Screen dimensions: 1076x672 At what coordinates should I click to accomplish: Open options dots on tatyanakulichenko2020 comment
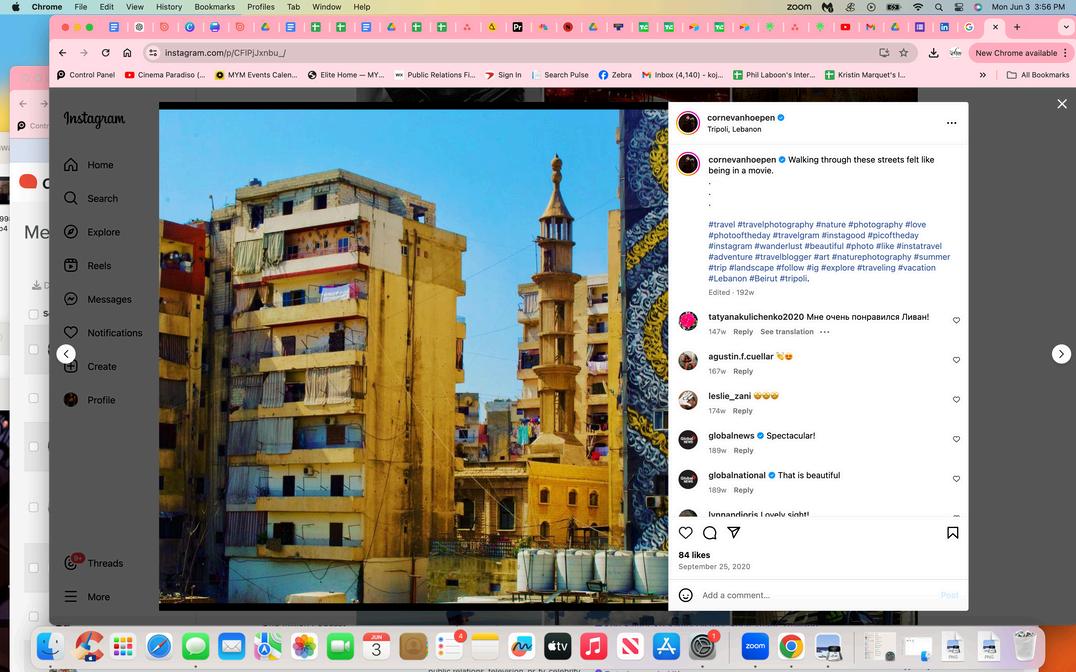pyautogui.click(x=824, y=332)
